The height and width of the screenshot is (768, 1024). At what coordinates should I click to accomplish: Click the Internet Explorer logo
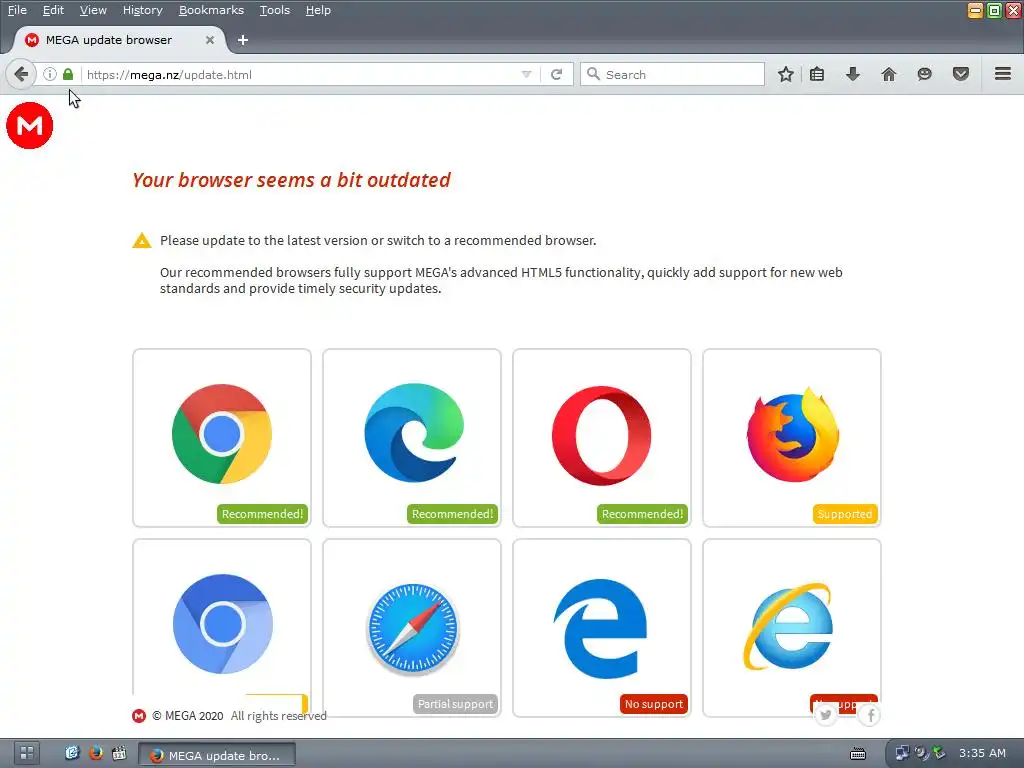[789, 627]
